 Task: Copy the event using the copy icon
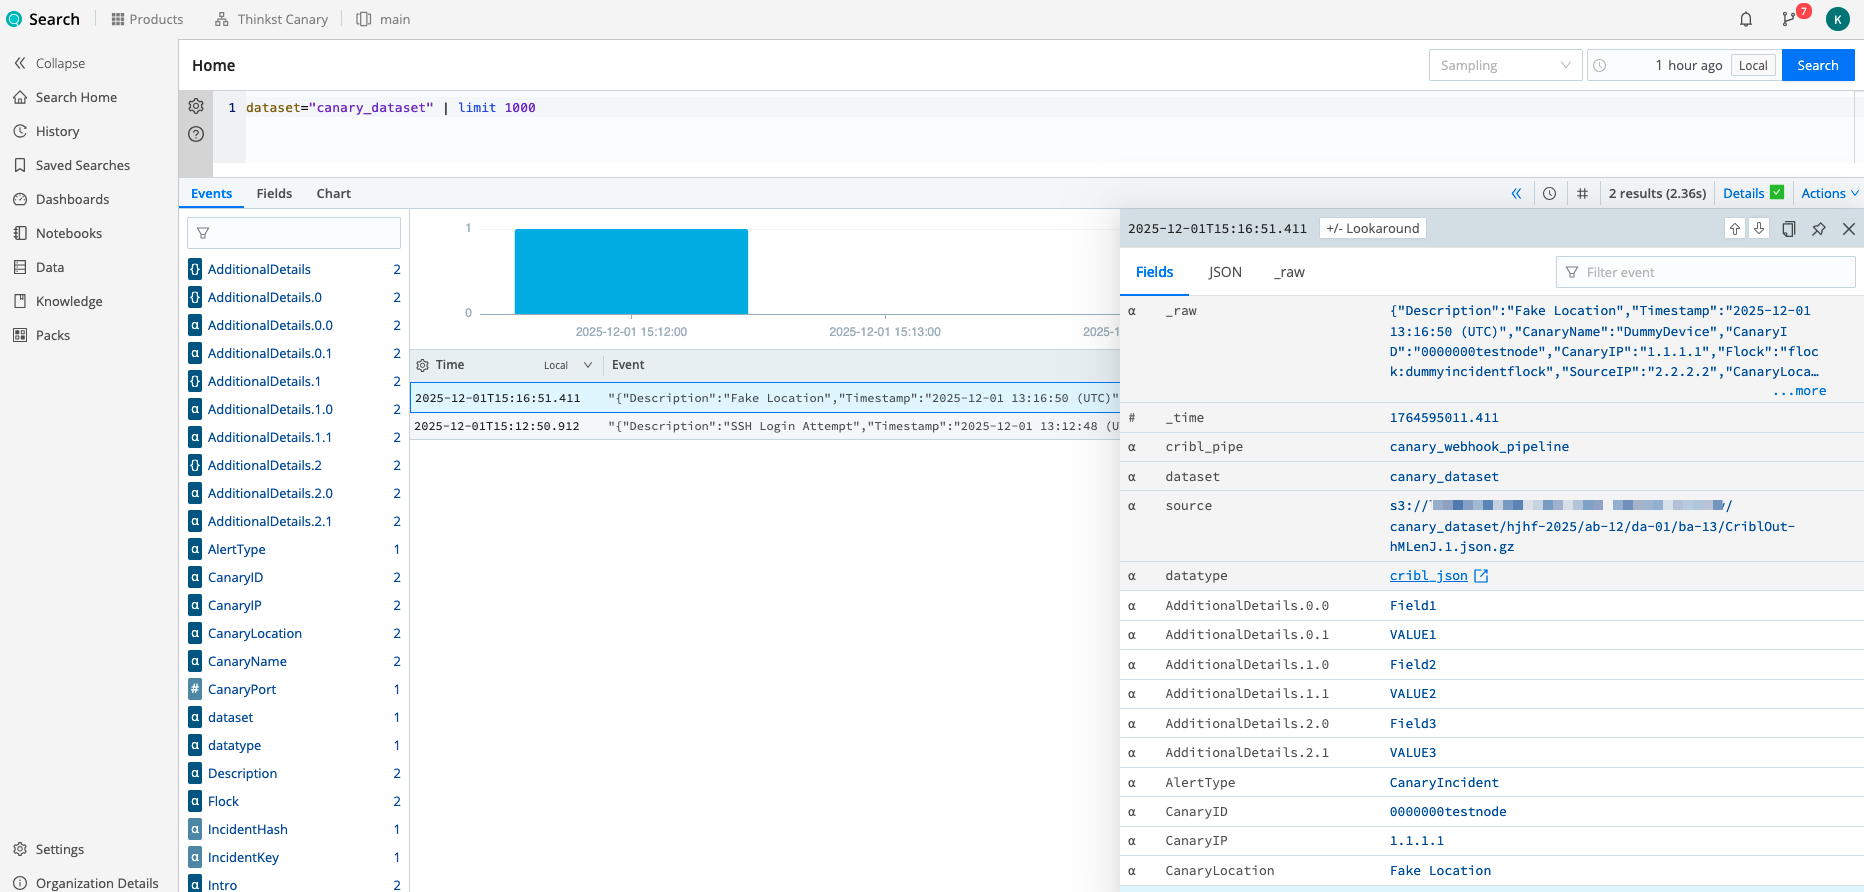(x=1788, y=229)
